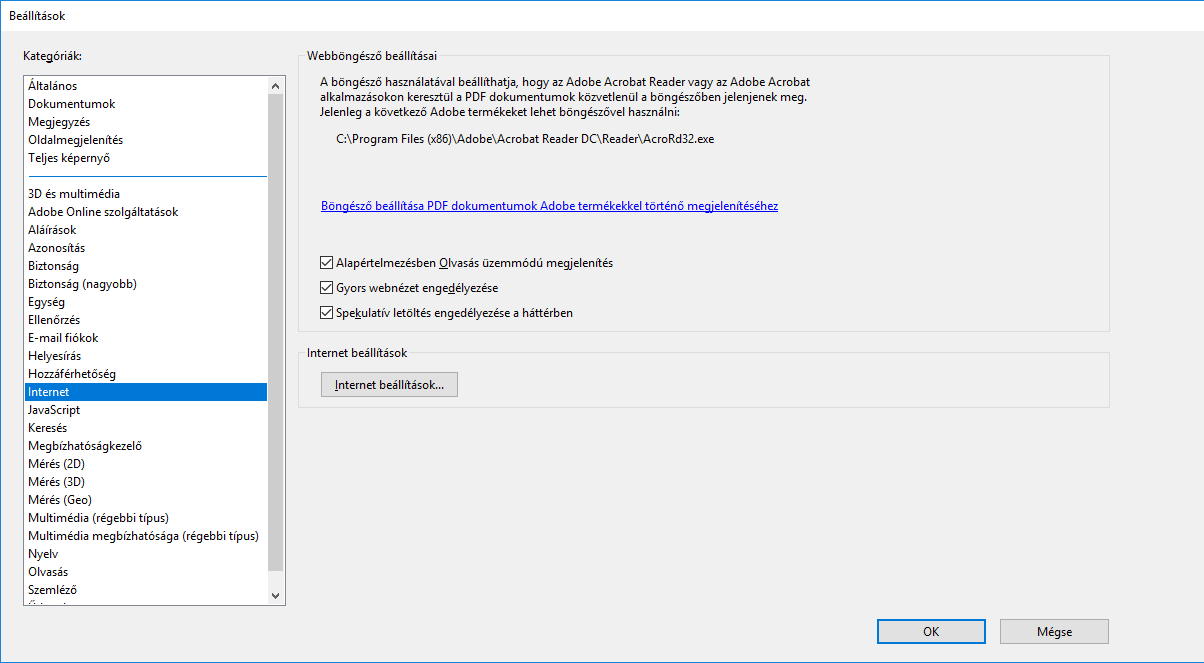Switch to the JavaScript category
The width and height of the screenshot is (1204, 663).
click(54, 410)
